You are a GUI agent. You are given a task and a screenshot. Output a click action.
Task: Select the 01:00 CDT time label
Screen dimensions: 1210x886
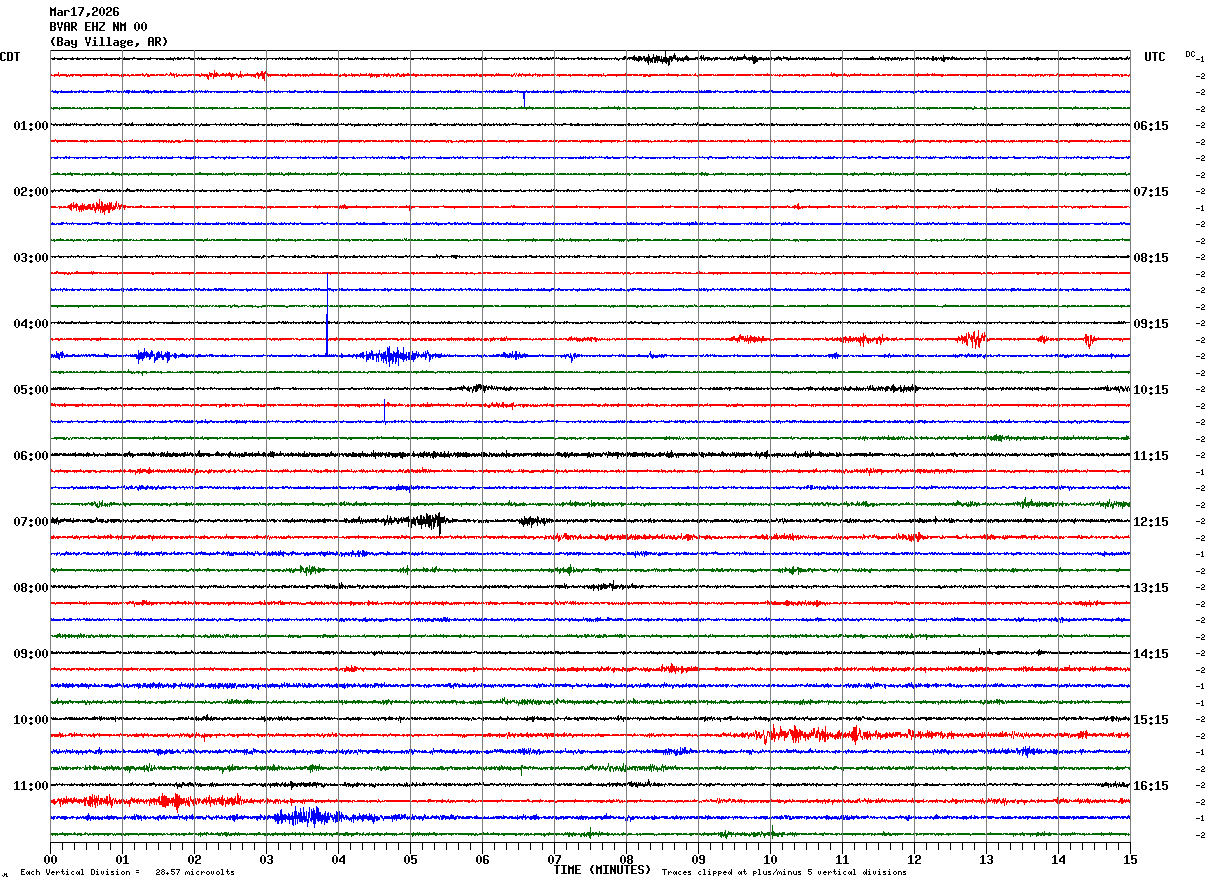tap(30, 126)
